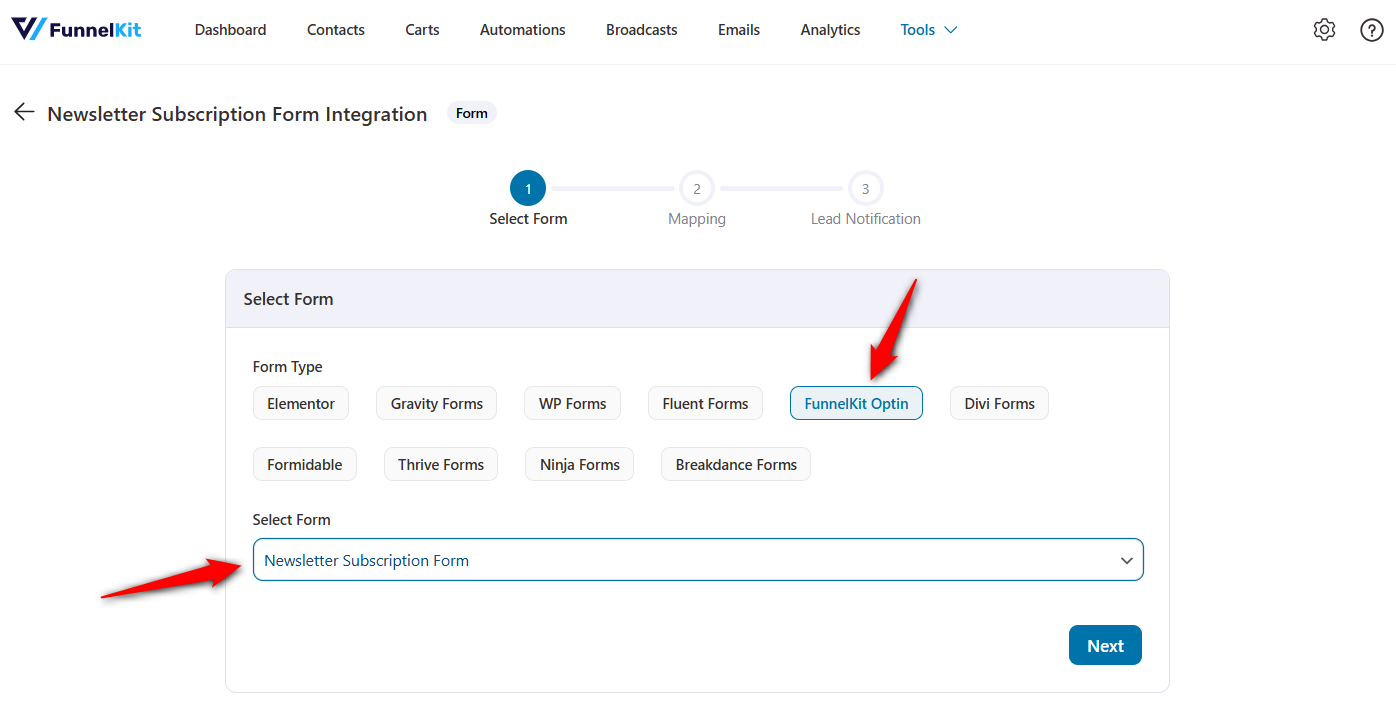Screen dimensions: 1396x713
Task: Go to the Broadcasts section
Action: point(641,30)
